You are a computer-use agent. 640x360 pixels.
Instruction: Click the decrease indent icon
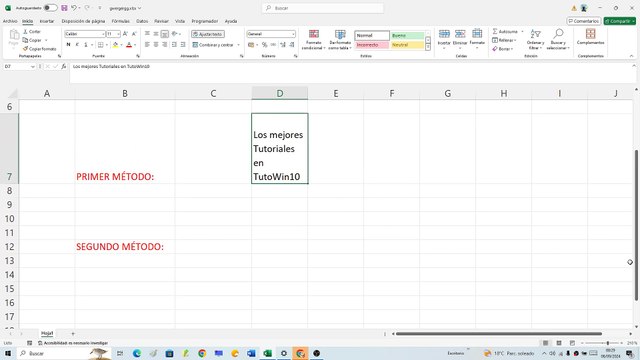174,44
